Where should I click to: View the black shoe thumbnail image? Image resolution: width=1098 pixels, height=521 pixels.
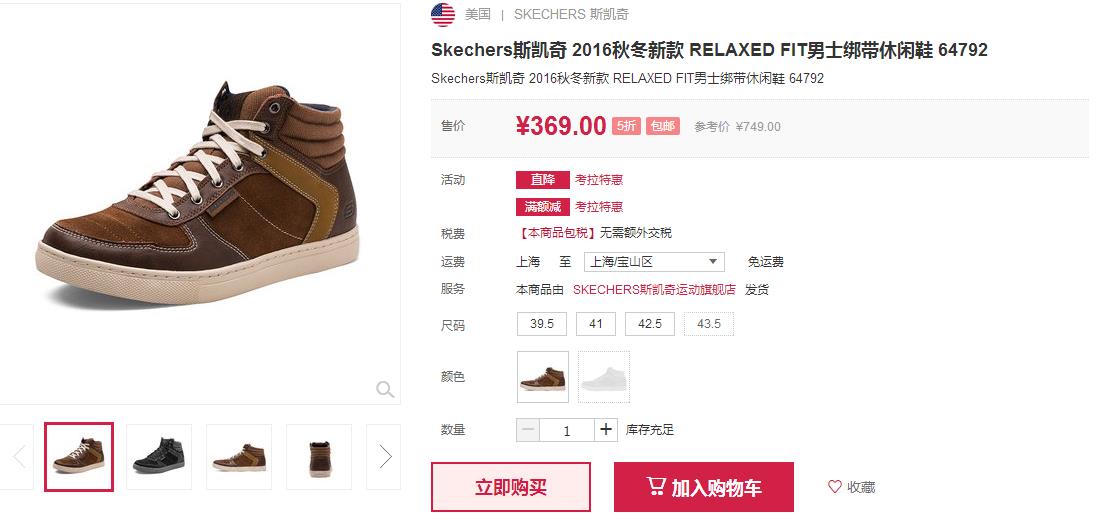click(159, 457)
